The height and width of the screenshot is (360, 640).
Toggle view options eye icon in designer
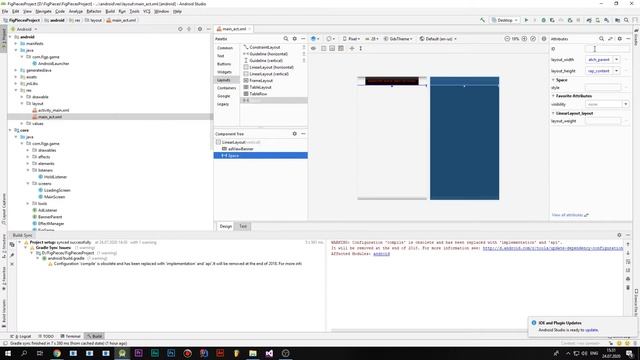(313, 48)
